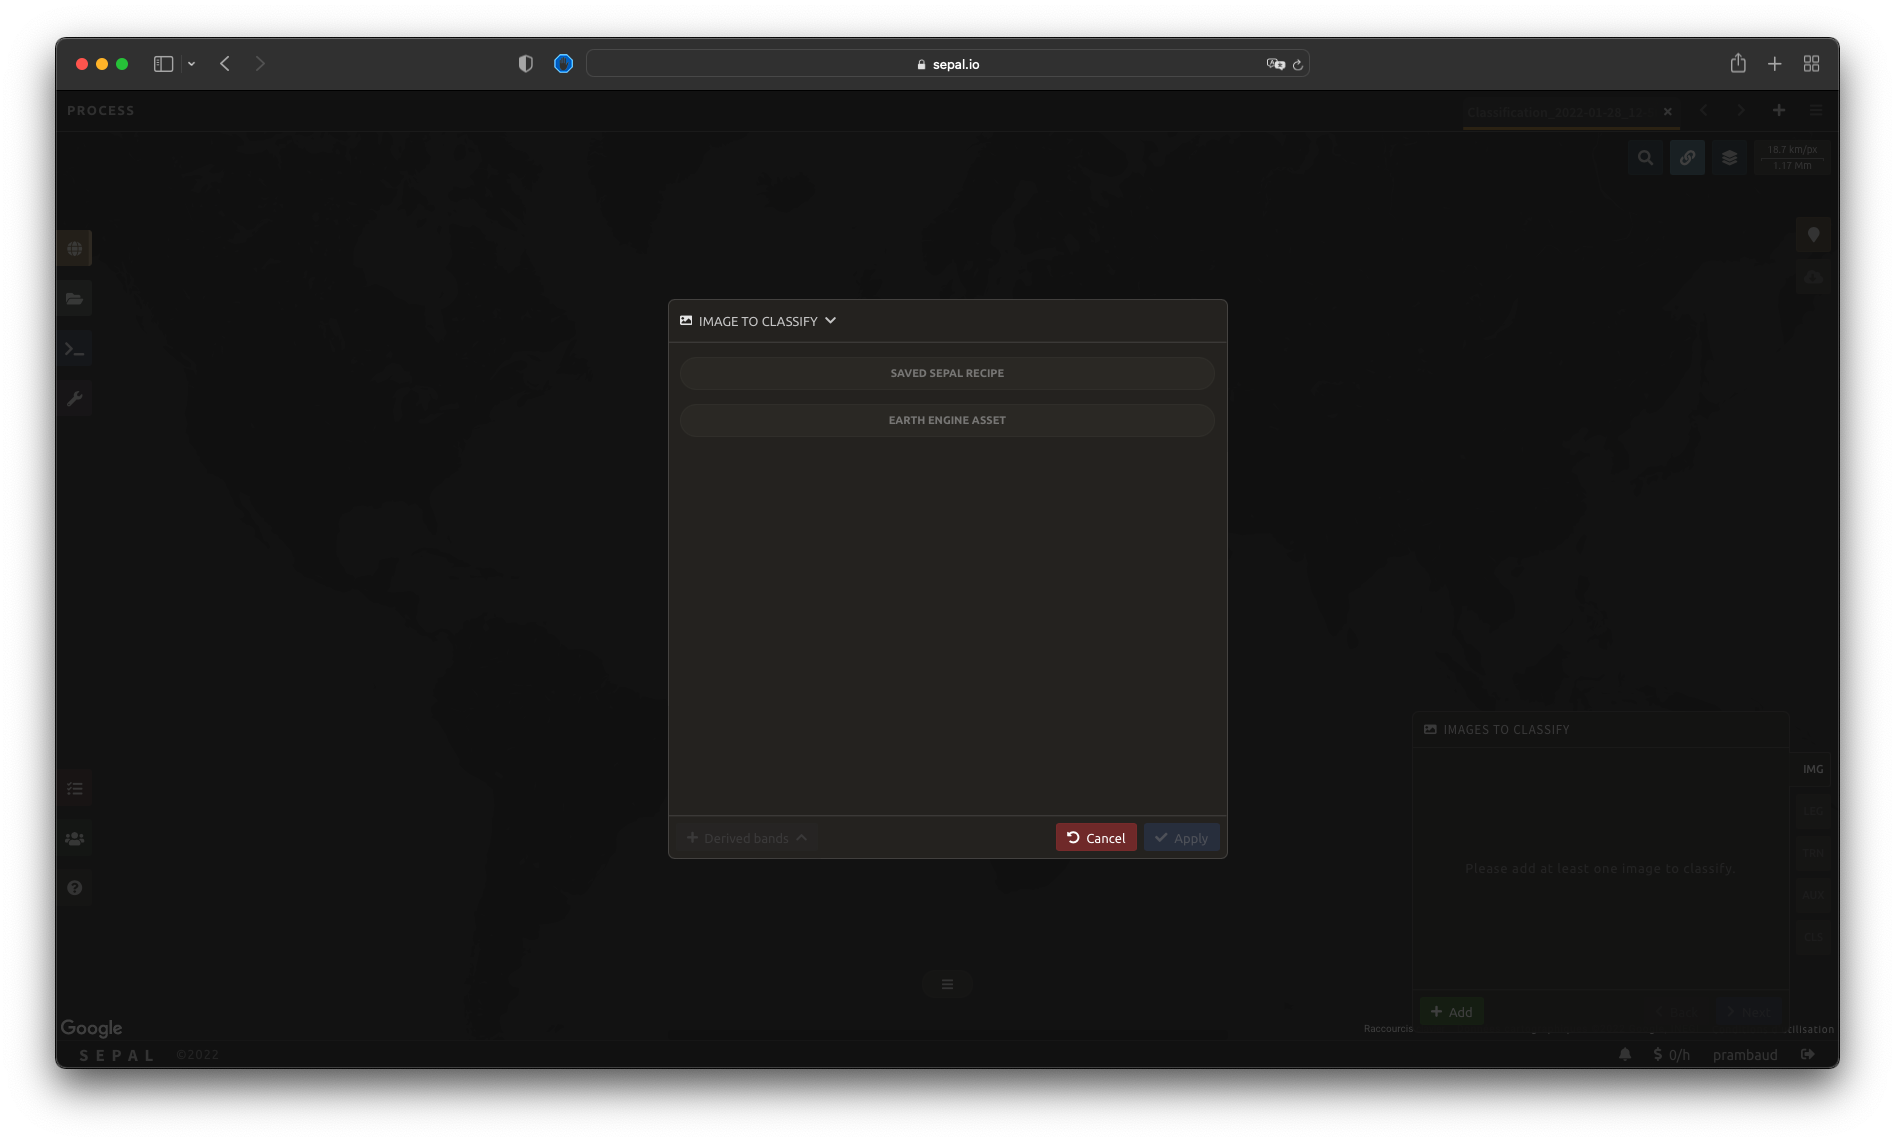
Task: Add a new recipe tab with plus
Action: (1778, 111)
